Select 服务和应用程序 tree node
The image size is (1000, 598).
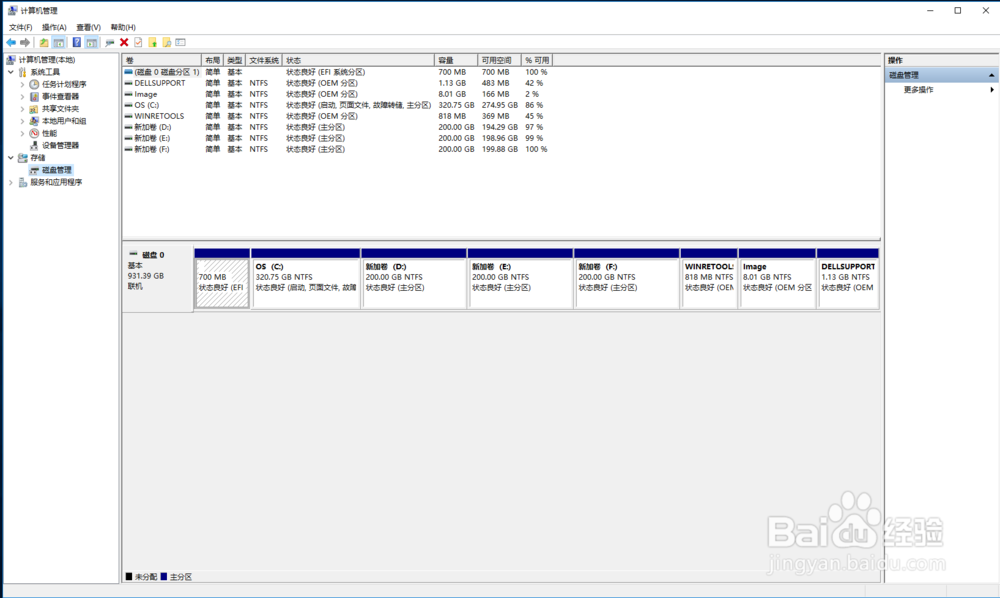(56, 182)
